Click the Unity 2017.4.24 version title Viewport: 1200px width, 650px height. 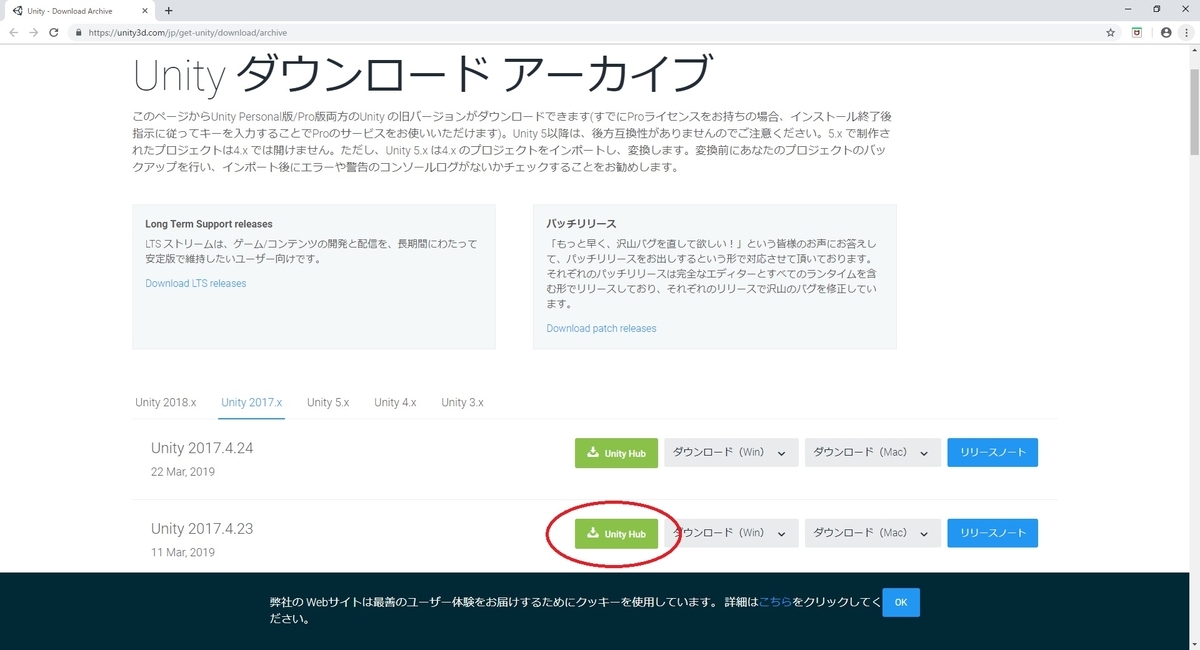202,448
